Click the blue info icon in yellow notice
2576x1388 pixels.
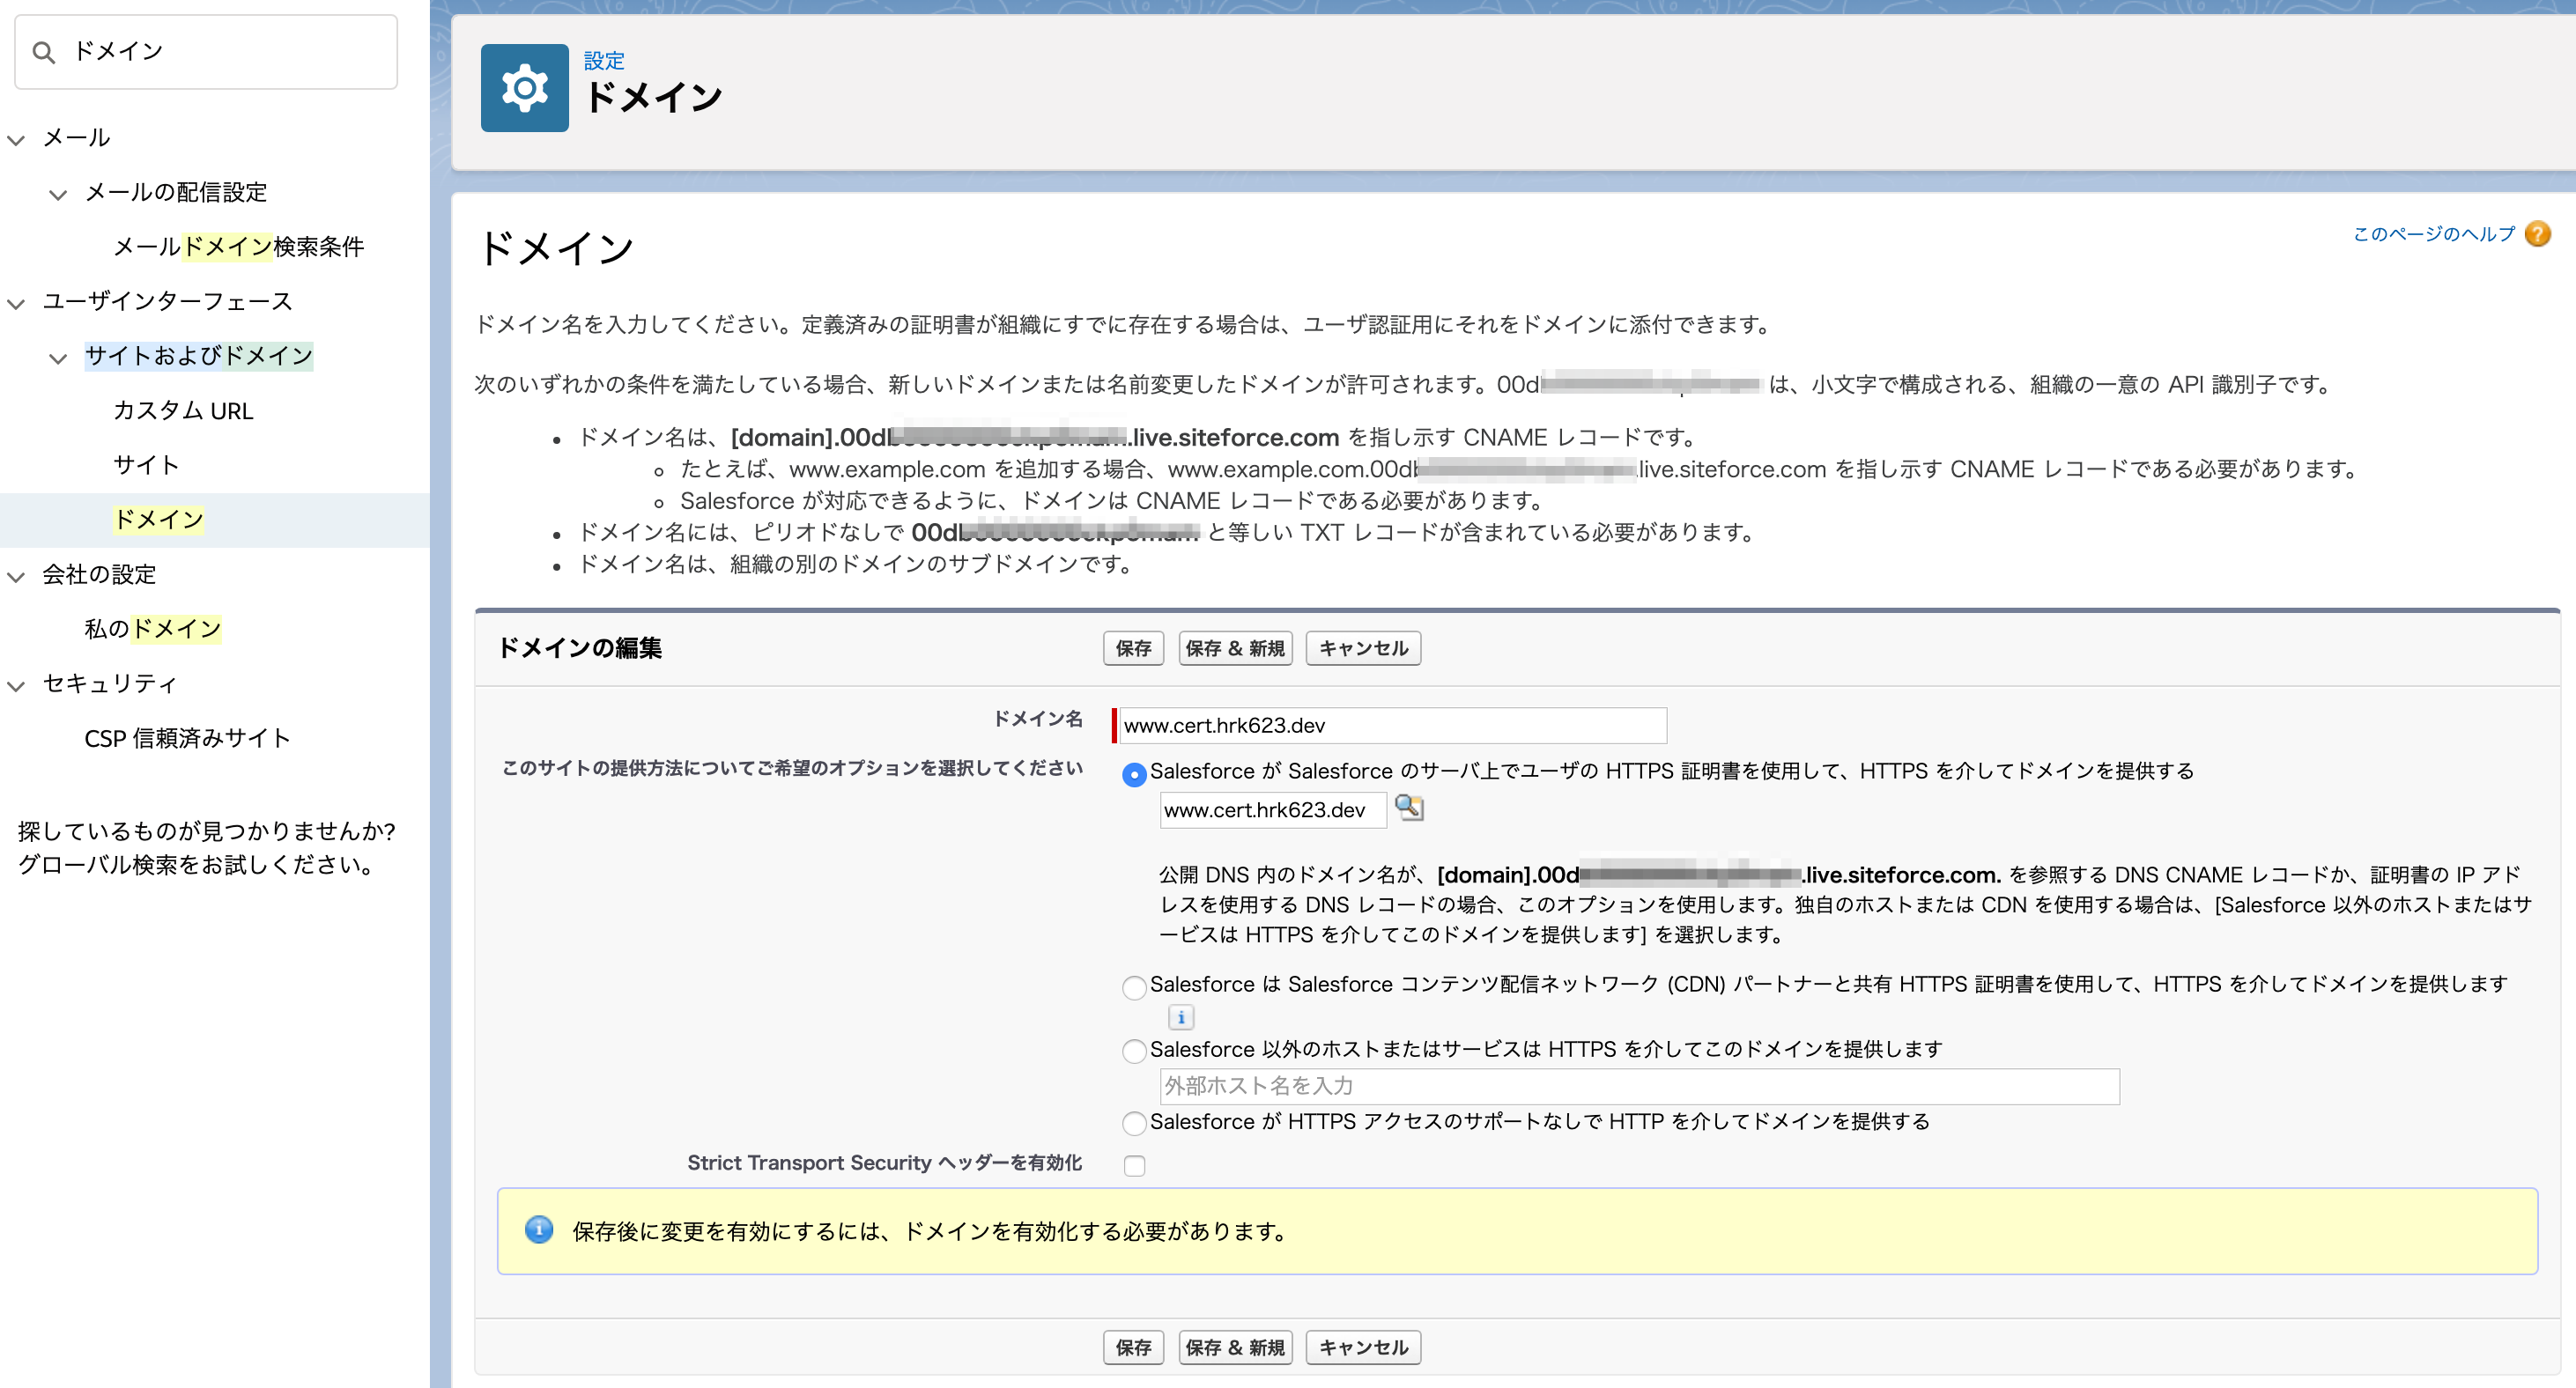coord(538,1230)
